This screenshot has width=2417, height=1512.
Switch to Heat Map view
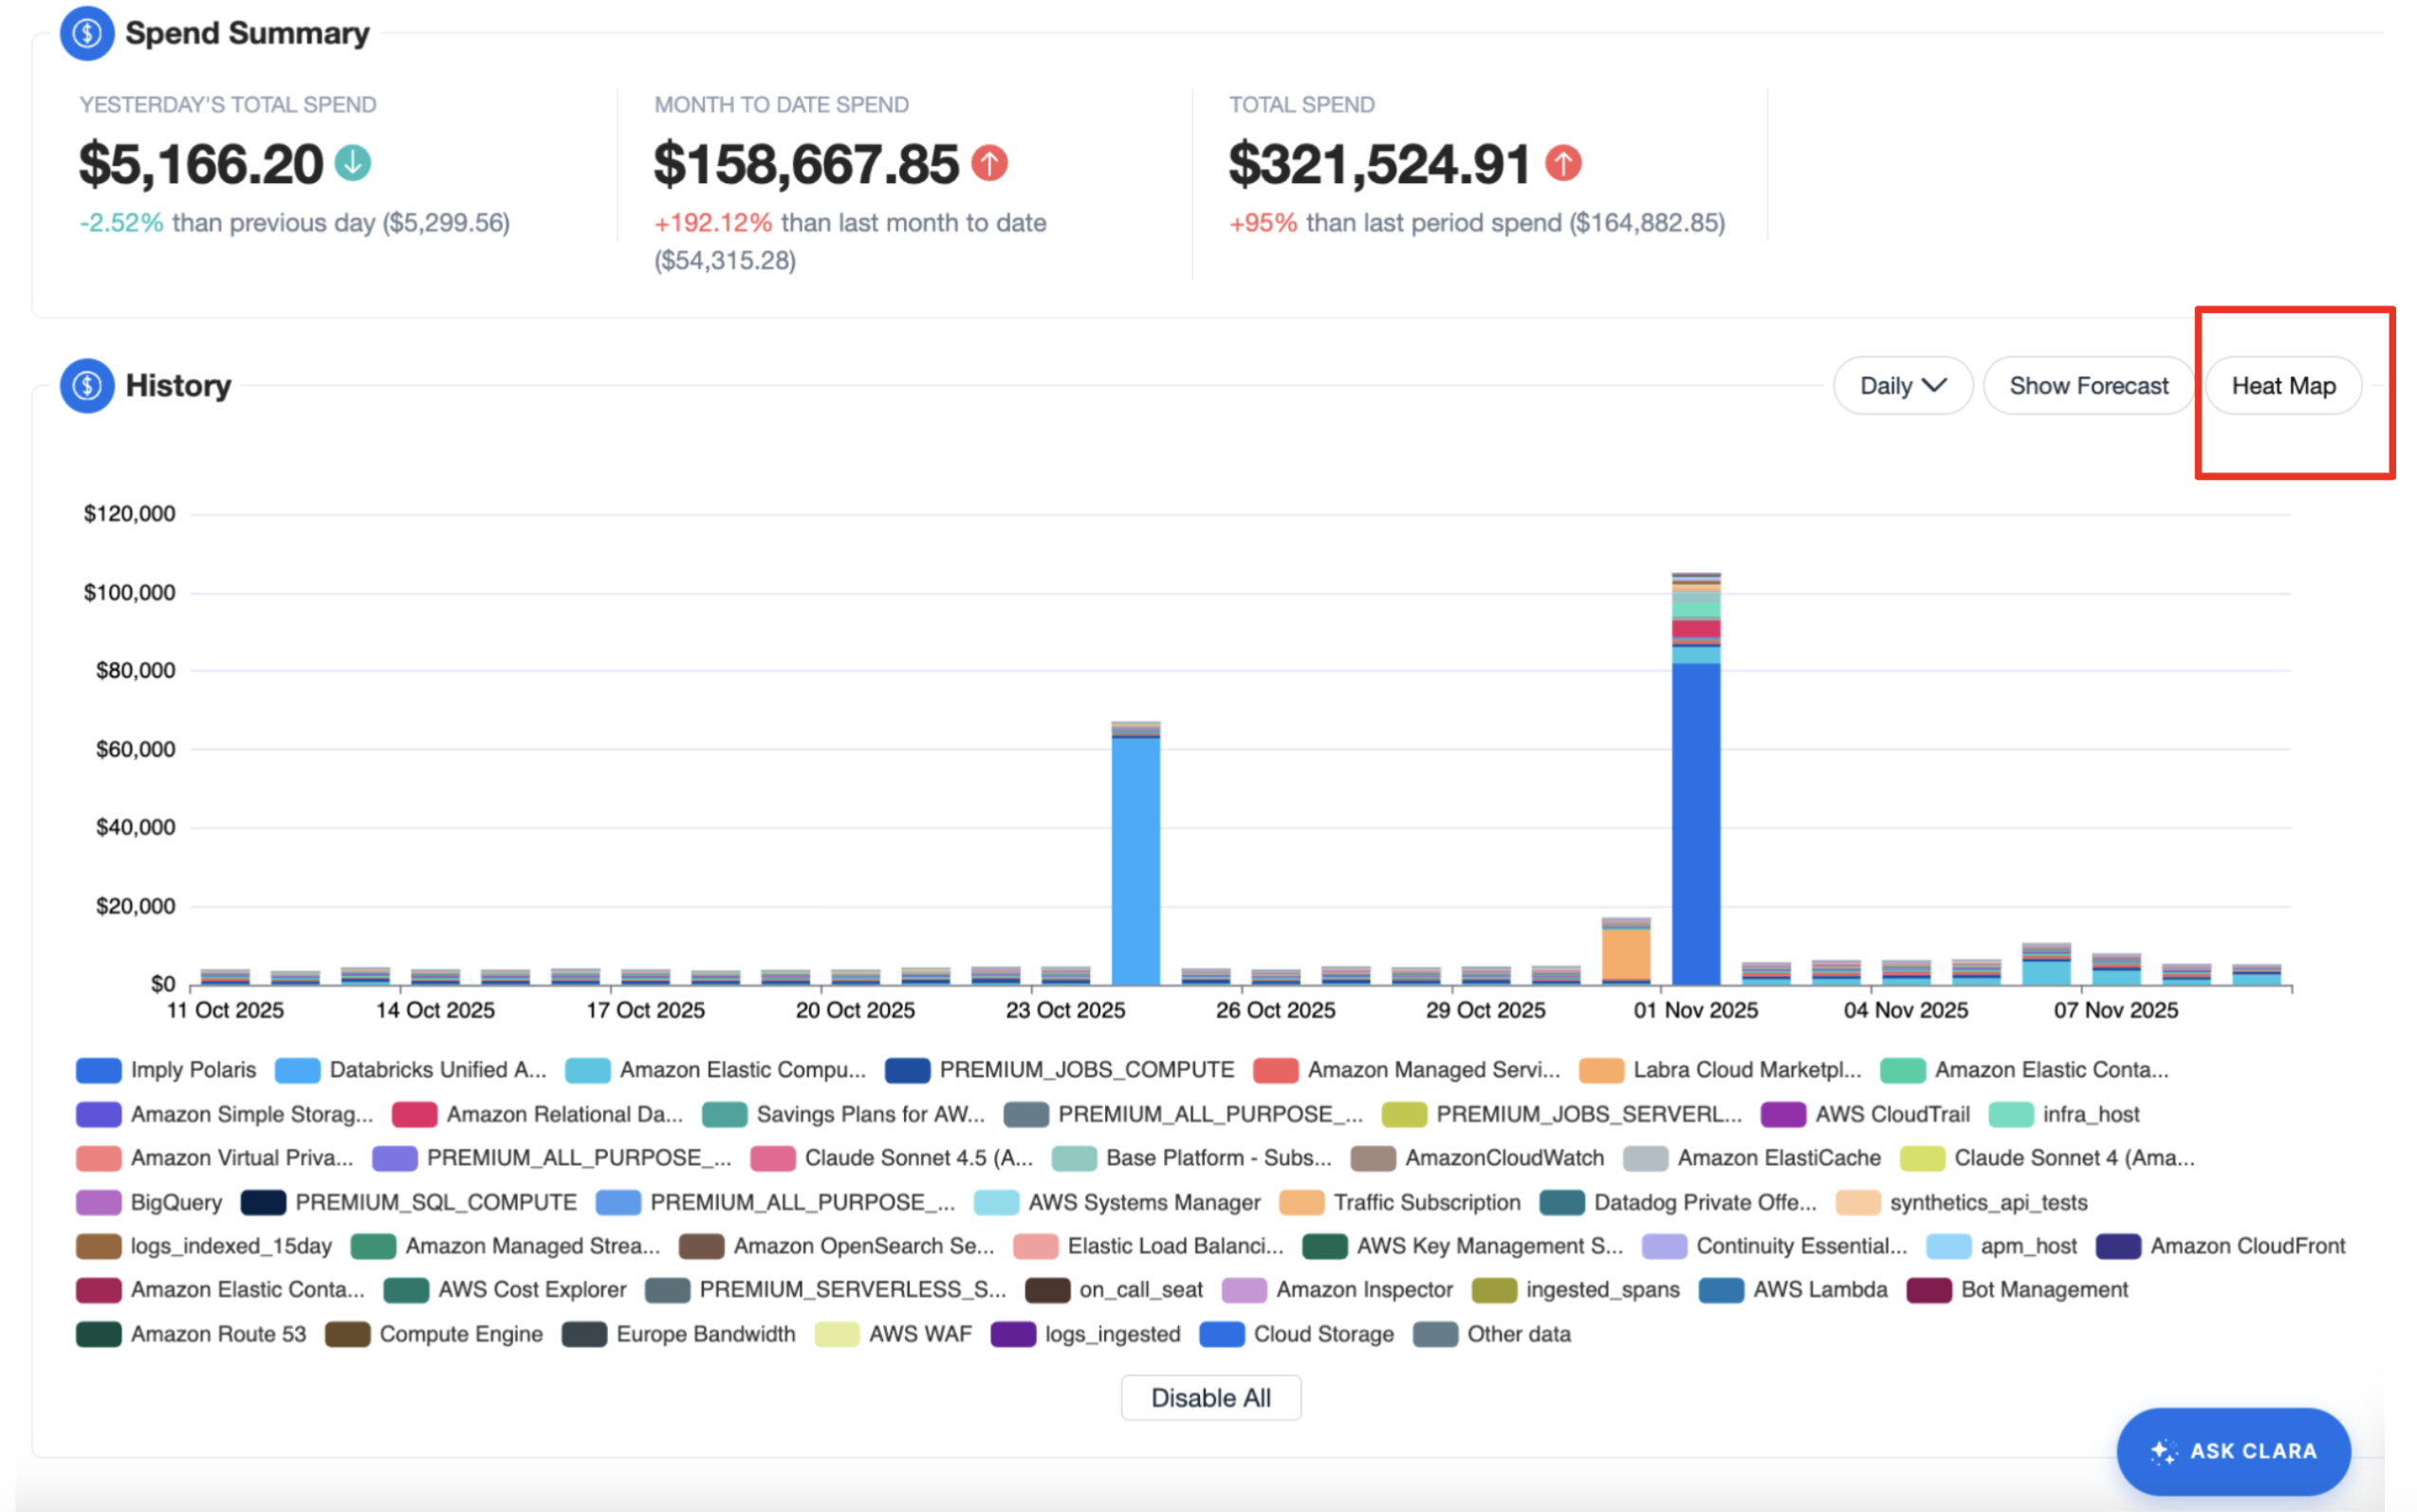pos(2282,386)
